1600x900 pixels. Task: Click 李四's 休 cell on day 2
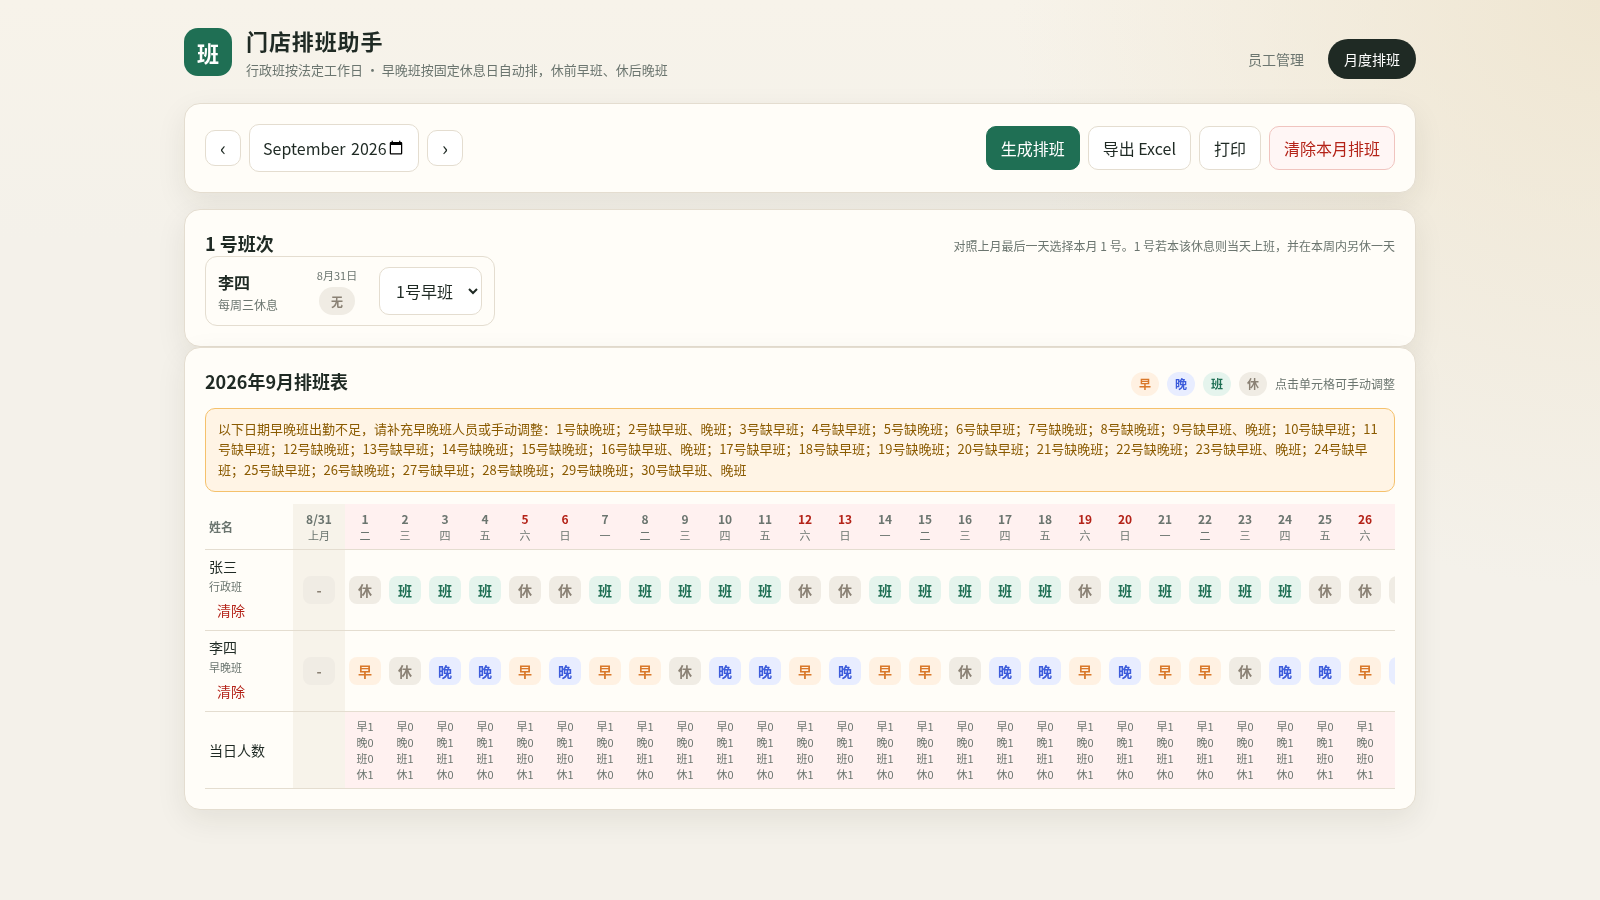pos(405,671)
